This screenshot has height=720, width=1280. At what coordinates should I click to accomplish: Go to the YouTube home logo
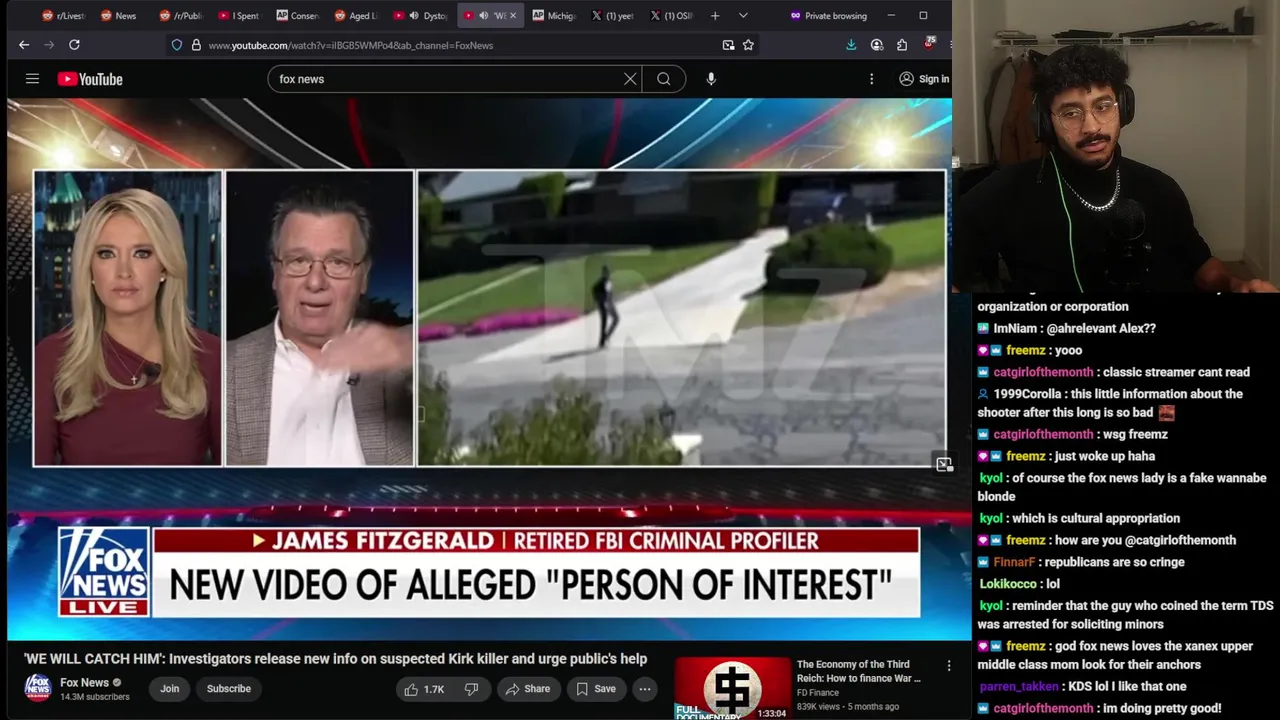tap(90, 79)
